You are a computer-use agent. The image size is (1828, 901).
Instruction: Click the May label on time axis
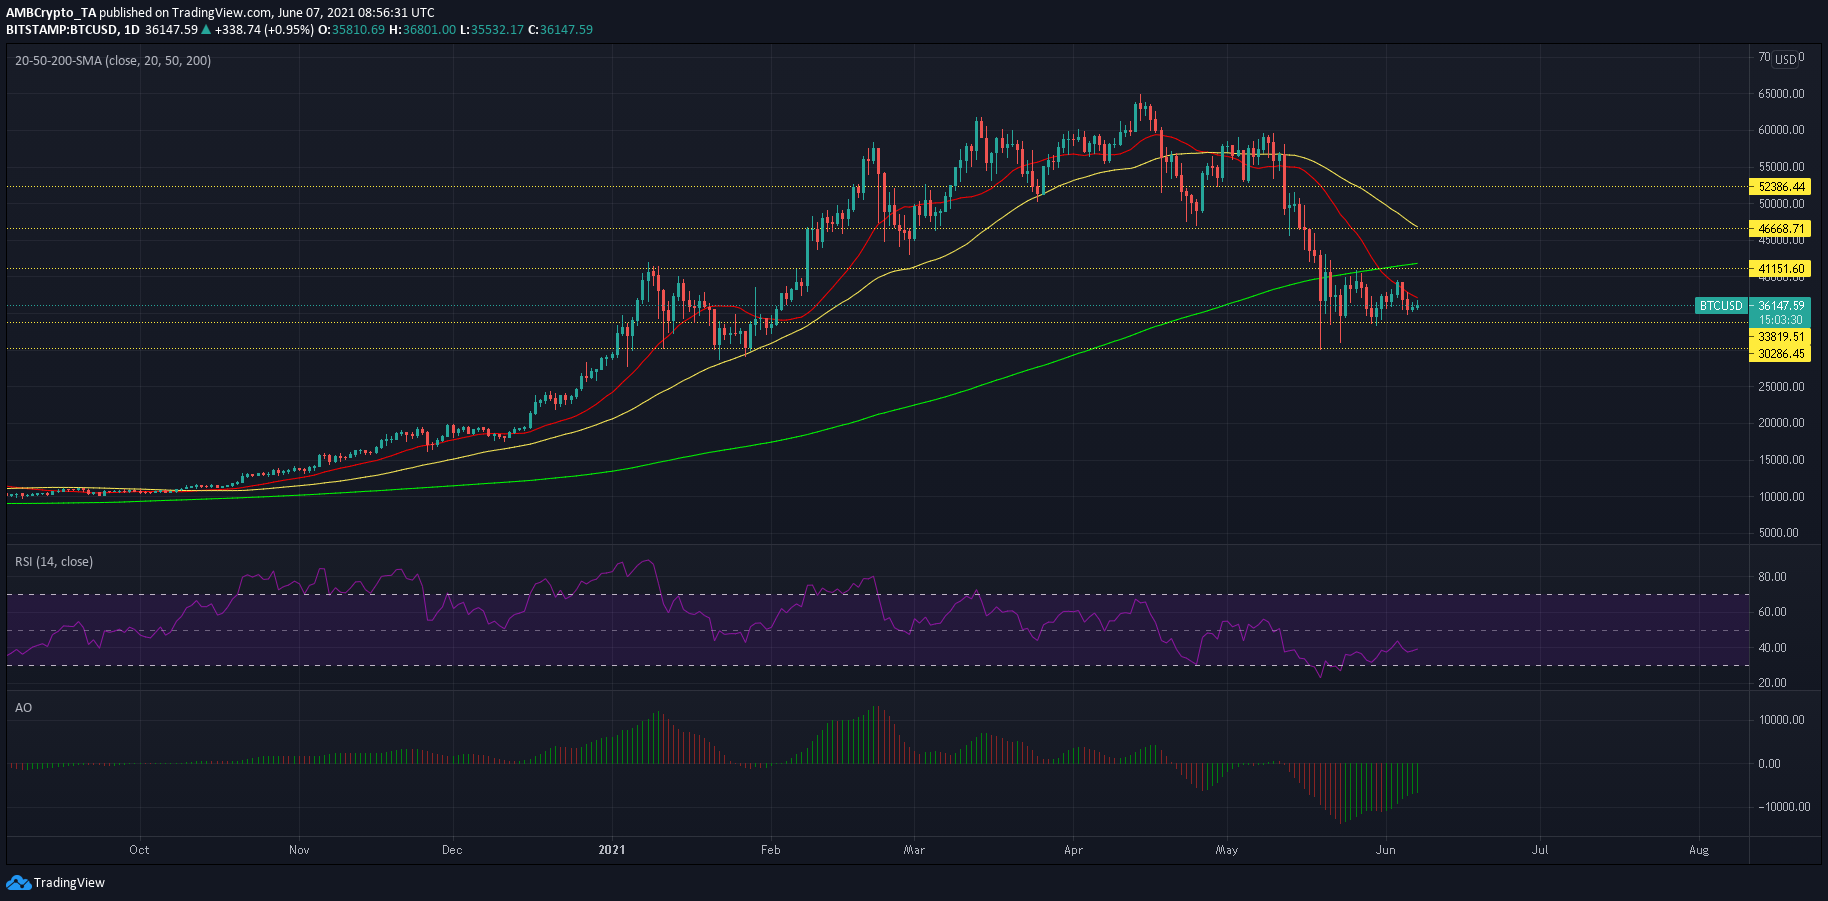1227,850
